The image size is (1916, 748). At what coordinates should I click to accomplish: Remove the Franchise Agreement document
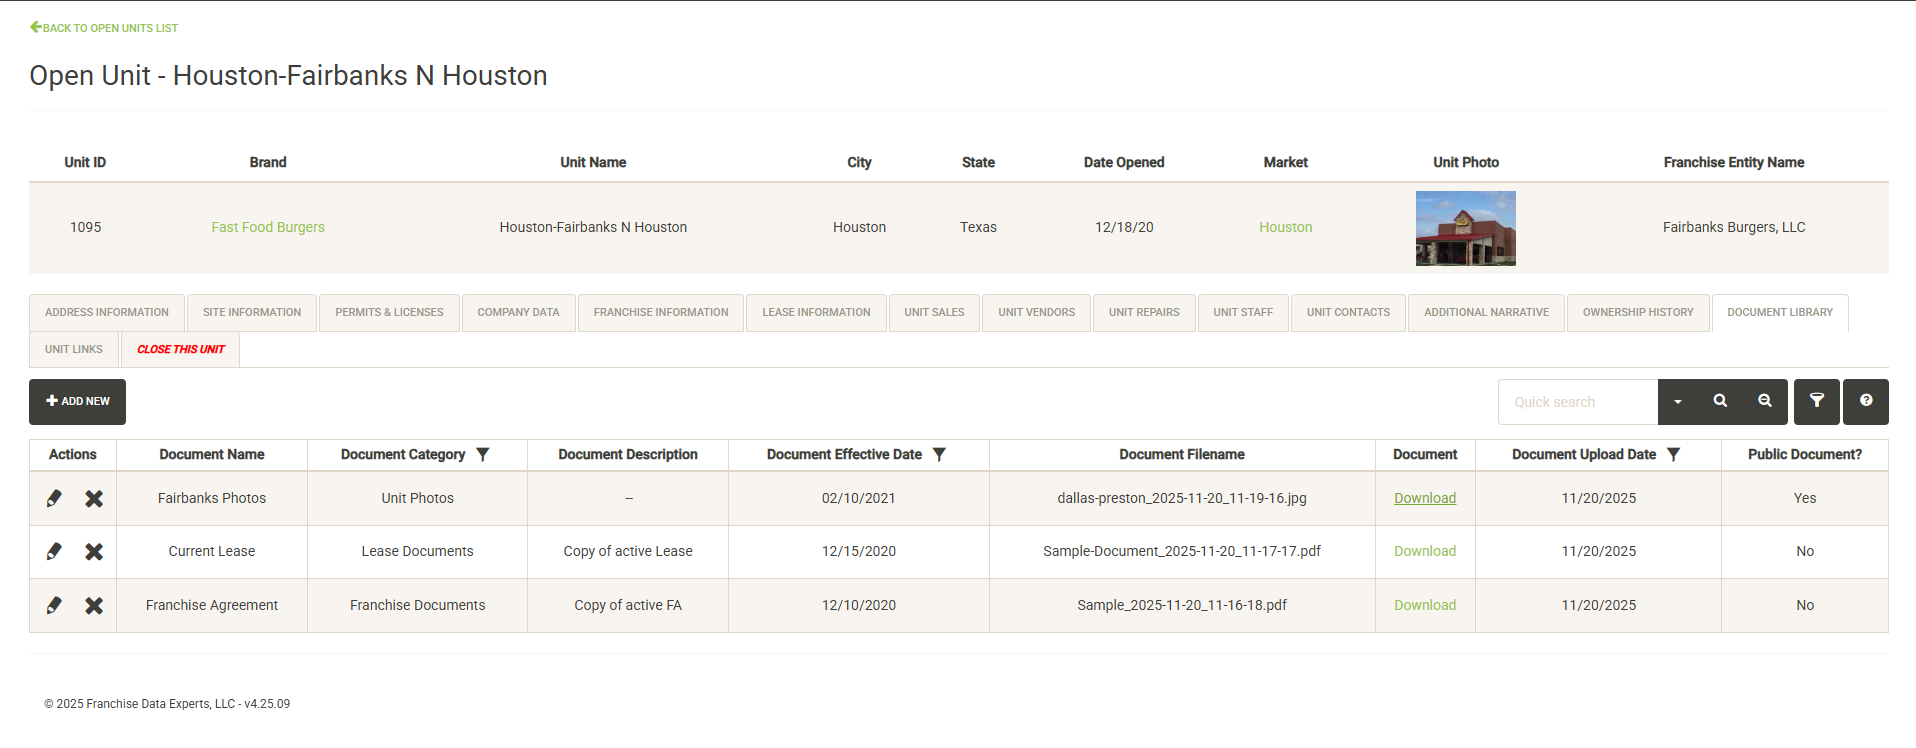coord(94,605)
